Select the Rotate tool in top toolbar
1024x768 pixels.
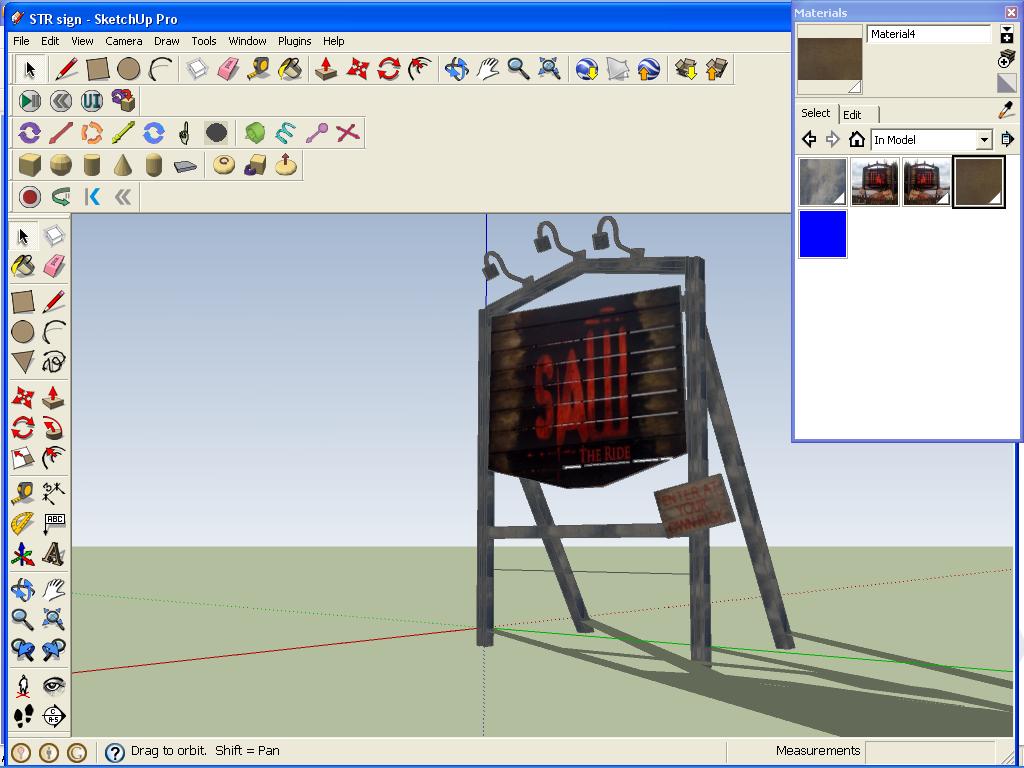coord(389,69)
